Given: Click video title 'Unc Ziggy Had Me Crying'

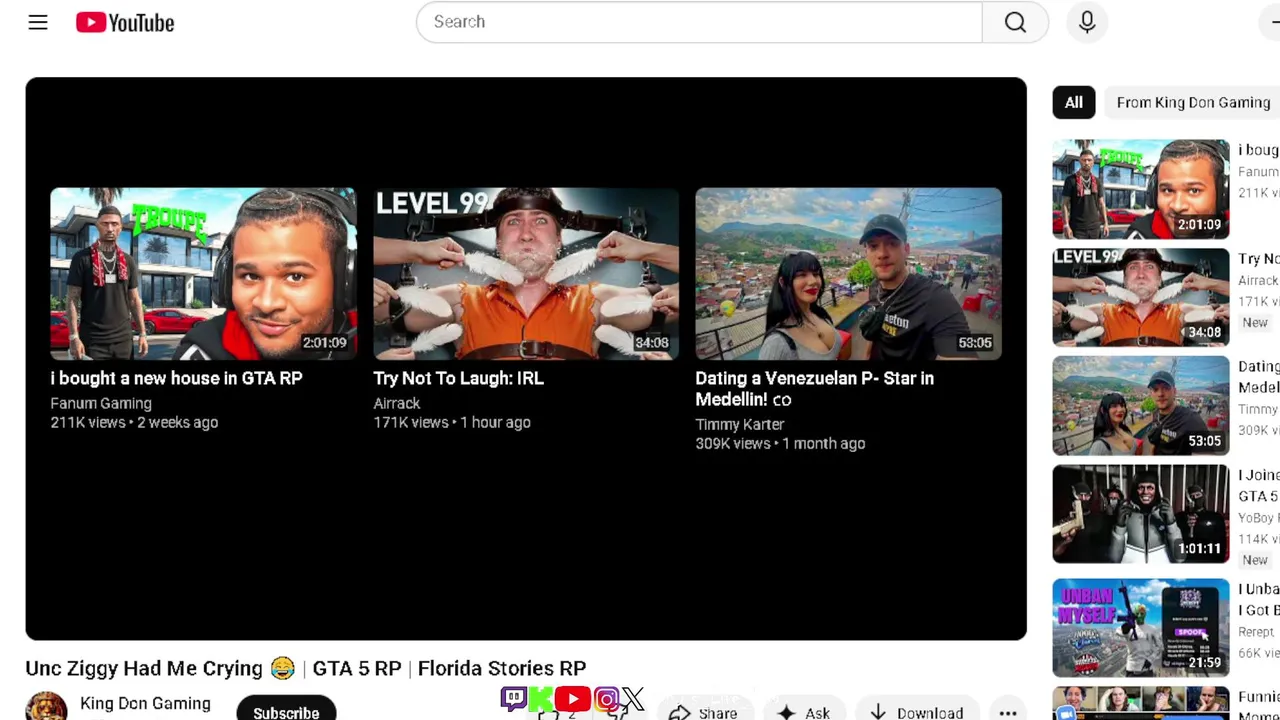Looking at the screenshot, I should 306,668.
